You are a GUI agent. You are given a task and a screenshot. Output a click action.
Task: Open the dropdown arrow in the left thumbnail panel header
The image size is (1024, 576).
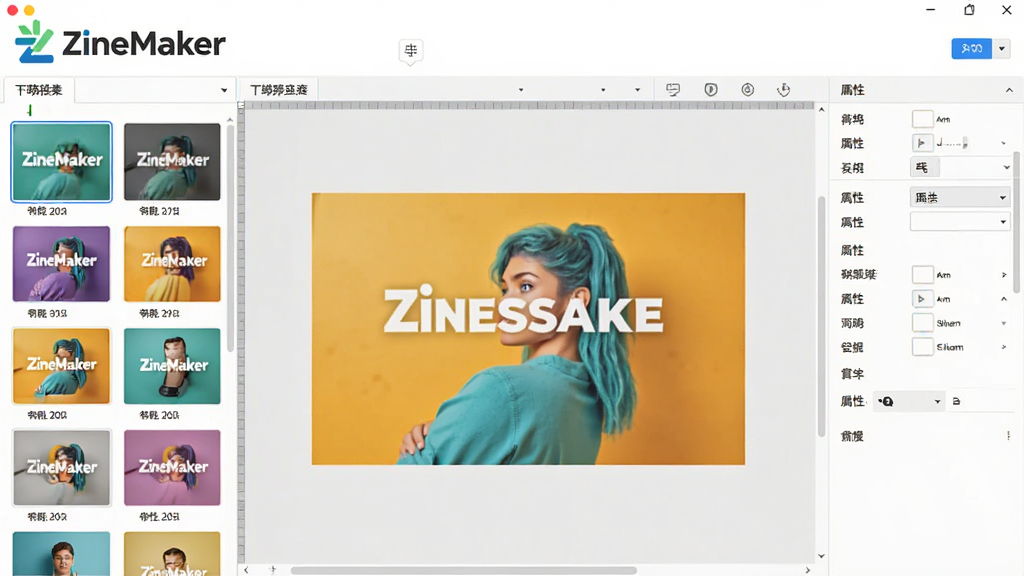coord(224,90)
